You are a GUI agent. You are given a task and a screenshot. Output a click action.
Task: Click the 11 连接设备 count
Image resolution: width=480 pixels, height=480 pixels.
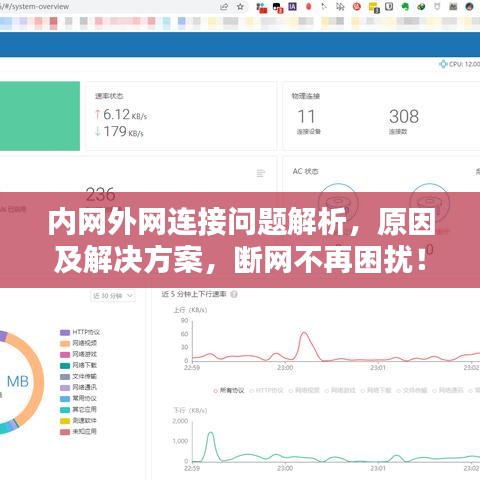306,117
